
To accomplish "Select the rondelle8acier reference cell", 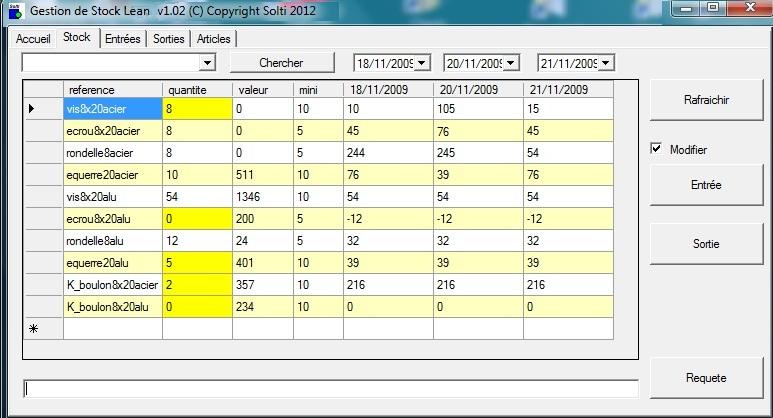I will point(113,153).
